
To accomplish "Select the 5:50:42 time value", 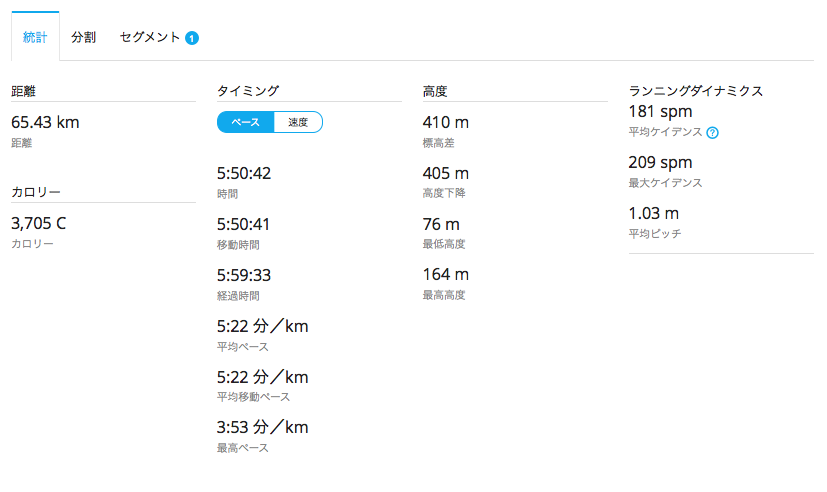I will coord(244,173).
